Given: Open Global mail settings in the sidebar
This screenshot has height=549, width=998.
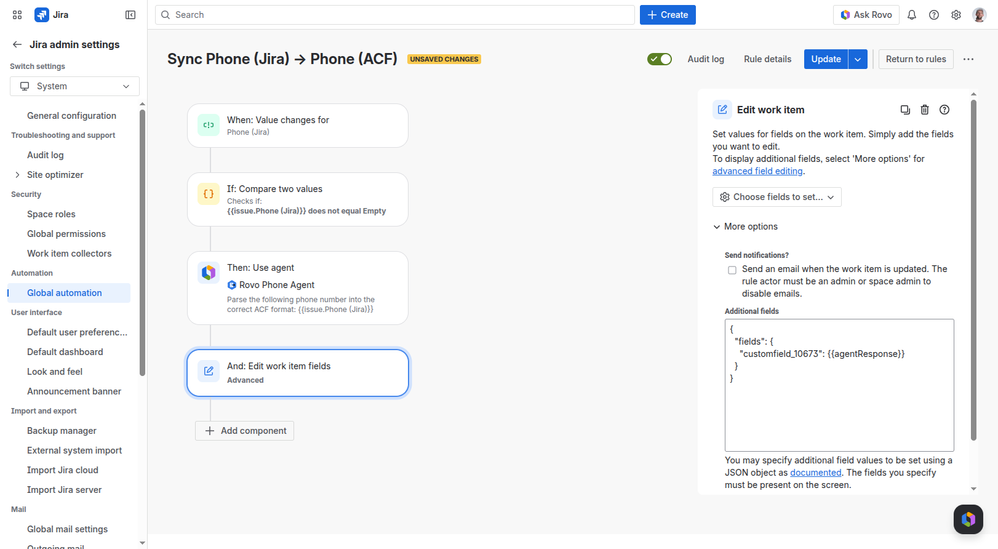Looking at the screenshot, I should coord(67,529).
